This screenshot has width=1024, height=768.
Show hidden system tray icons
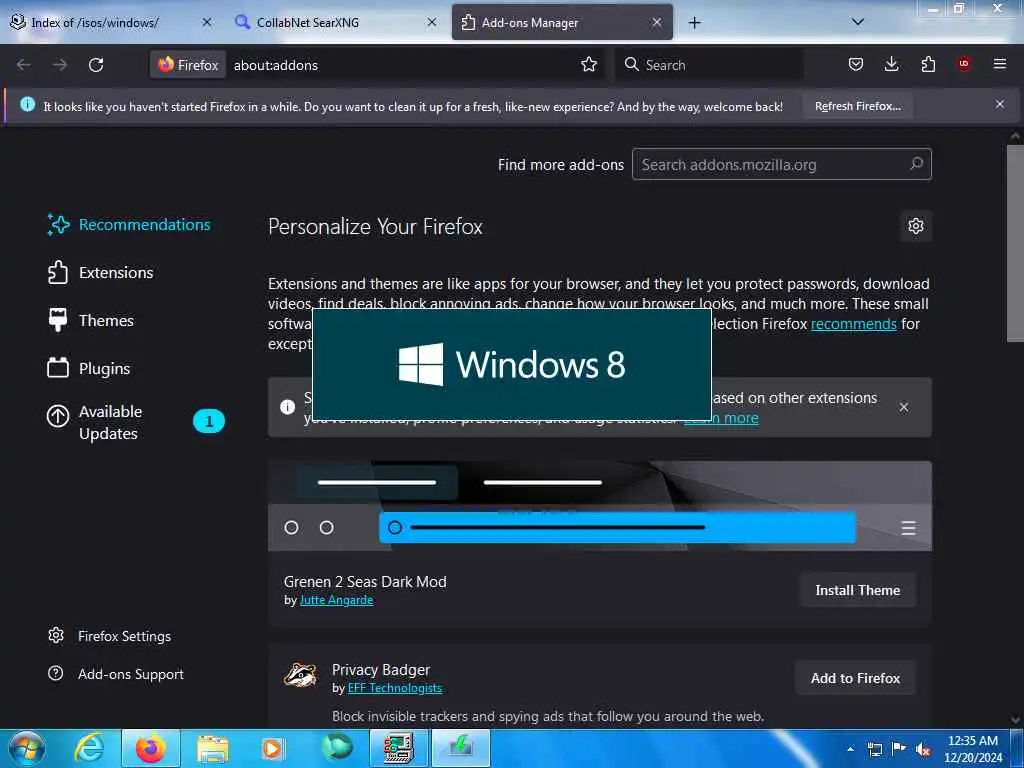coord(850,749)
